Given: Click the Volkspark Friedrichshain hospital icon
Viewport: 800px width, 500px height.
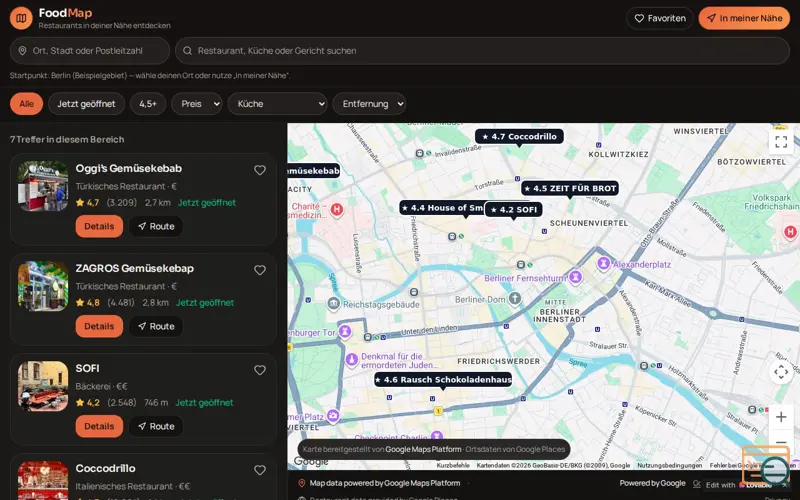Looking at the screenshot, I should point(790,232).
